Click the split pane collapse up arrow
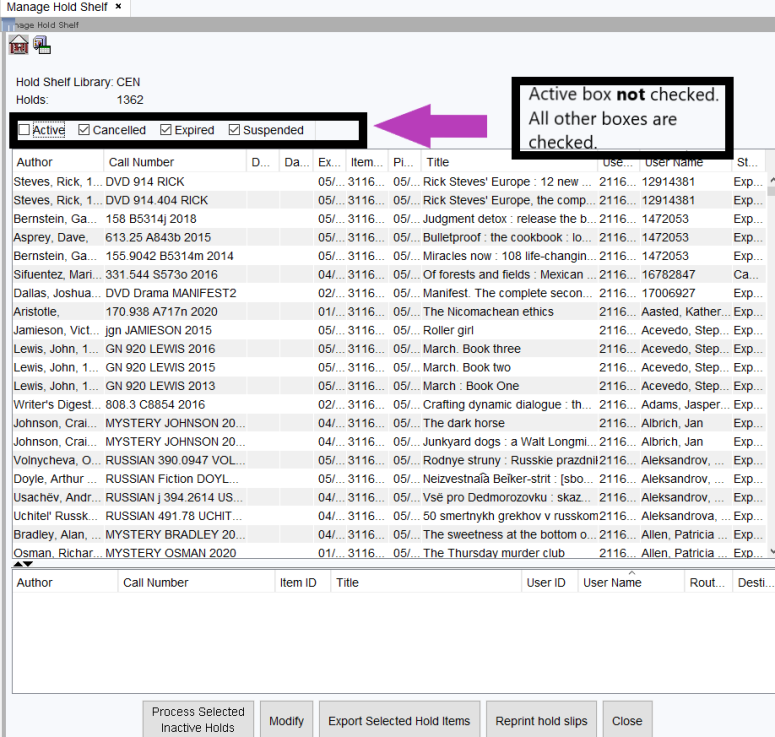775x737 pixels. 18,564
